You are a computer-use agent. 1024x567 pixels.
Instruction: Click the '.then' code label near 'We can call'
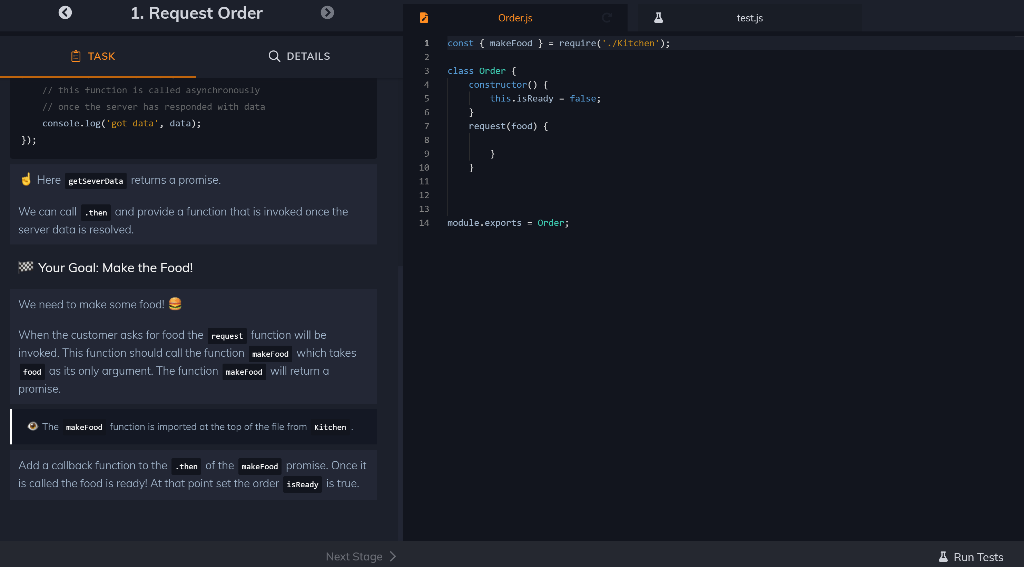point(96,212)
